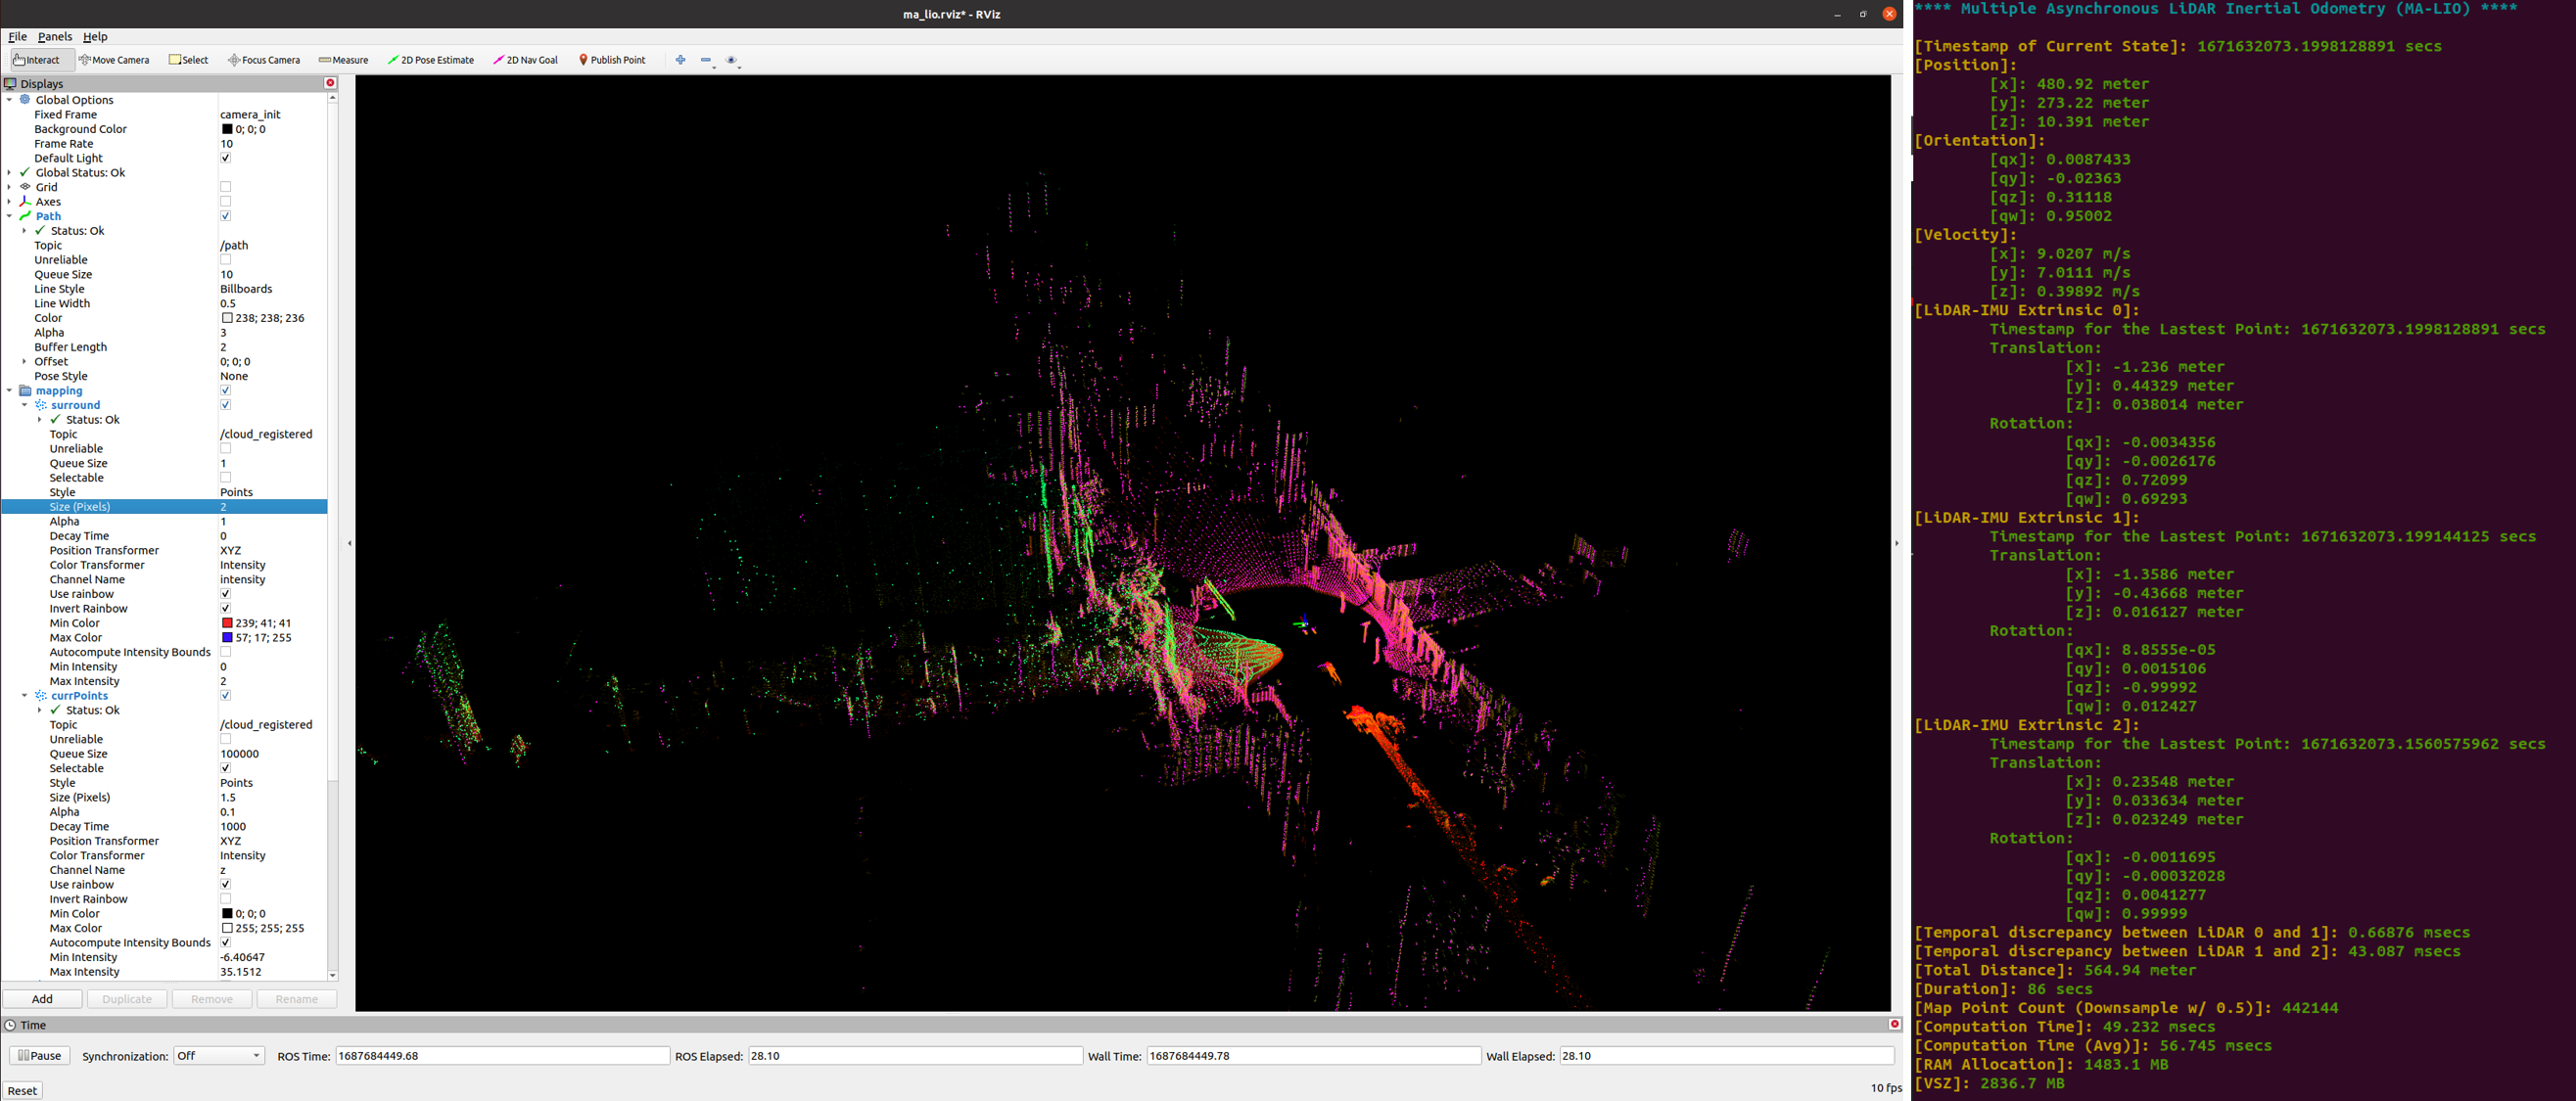Expand the Global Status: Ok item

tap(10, 173)
